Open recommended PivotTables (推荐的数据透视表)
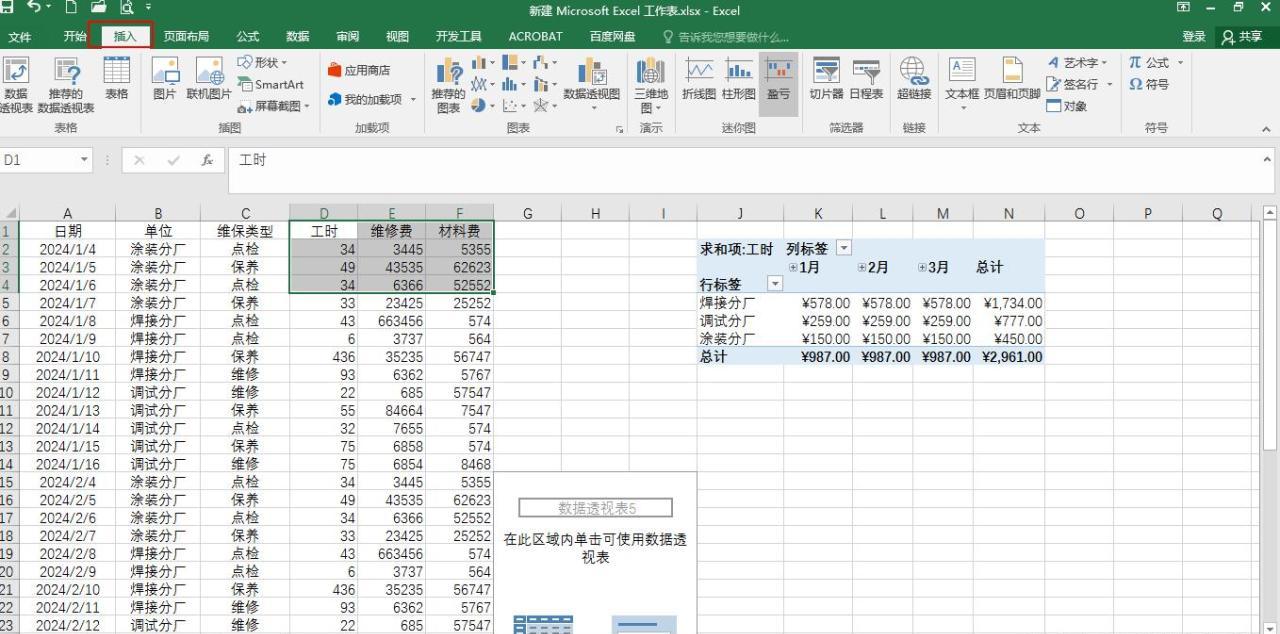This screenshot has width=1280, height=634. pyautogui.click(x=66, y=85)
